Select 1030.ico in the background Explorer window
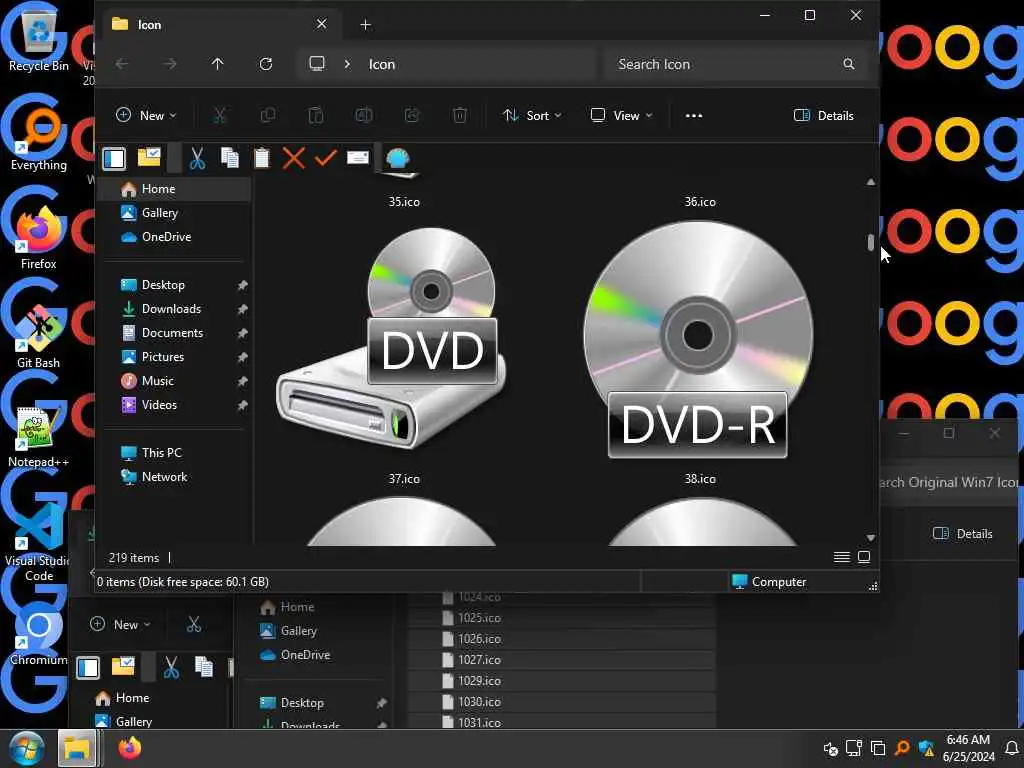The image size is (1024, 768). pos(562,701)
